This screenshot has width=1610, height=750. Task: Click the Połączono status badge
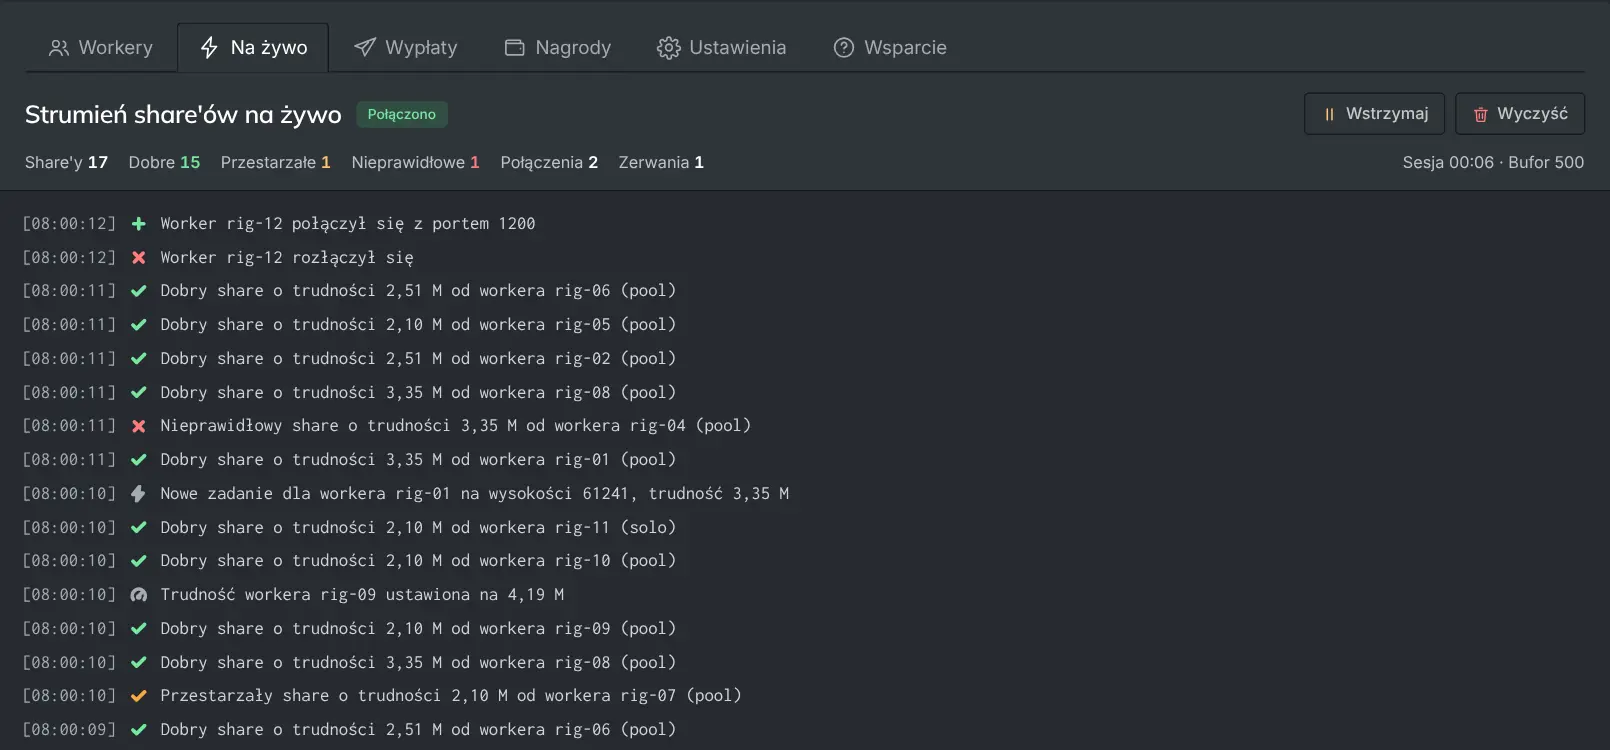401,114
